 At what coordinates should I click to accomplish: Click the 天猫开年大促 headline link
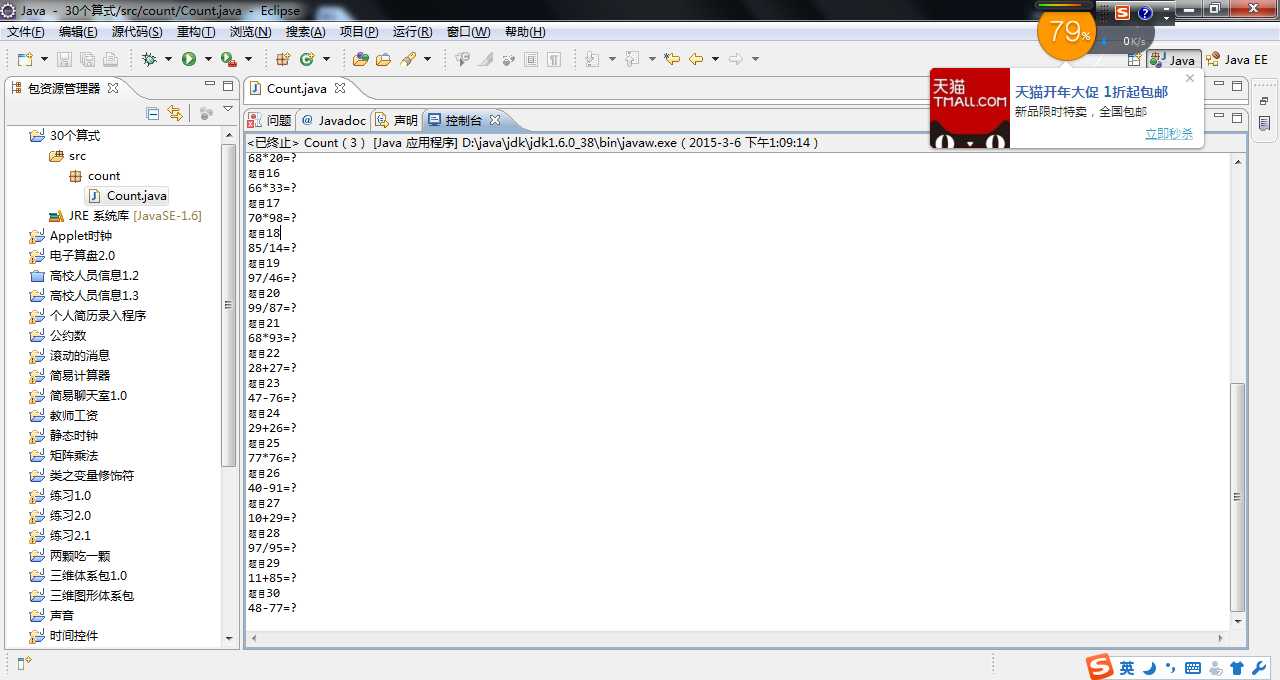click(x=1091, y=92)
